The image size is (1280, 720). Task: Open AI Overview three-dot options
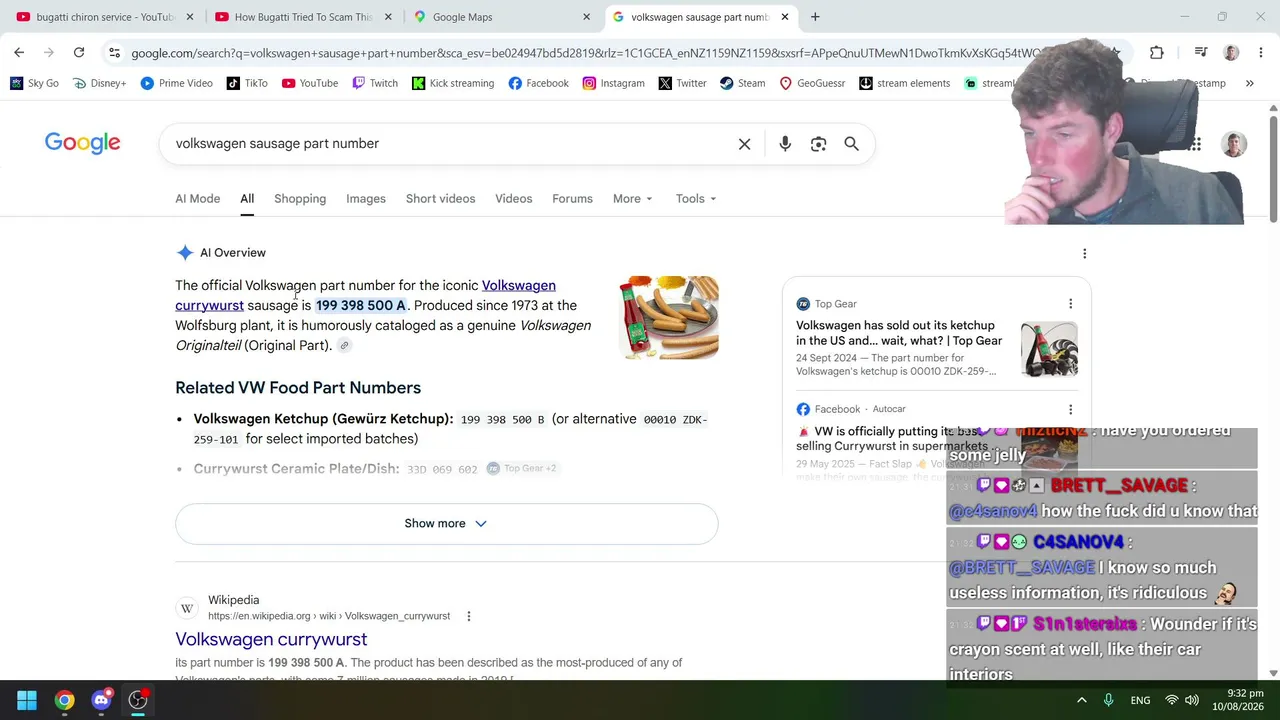point(1084,254)
